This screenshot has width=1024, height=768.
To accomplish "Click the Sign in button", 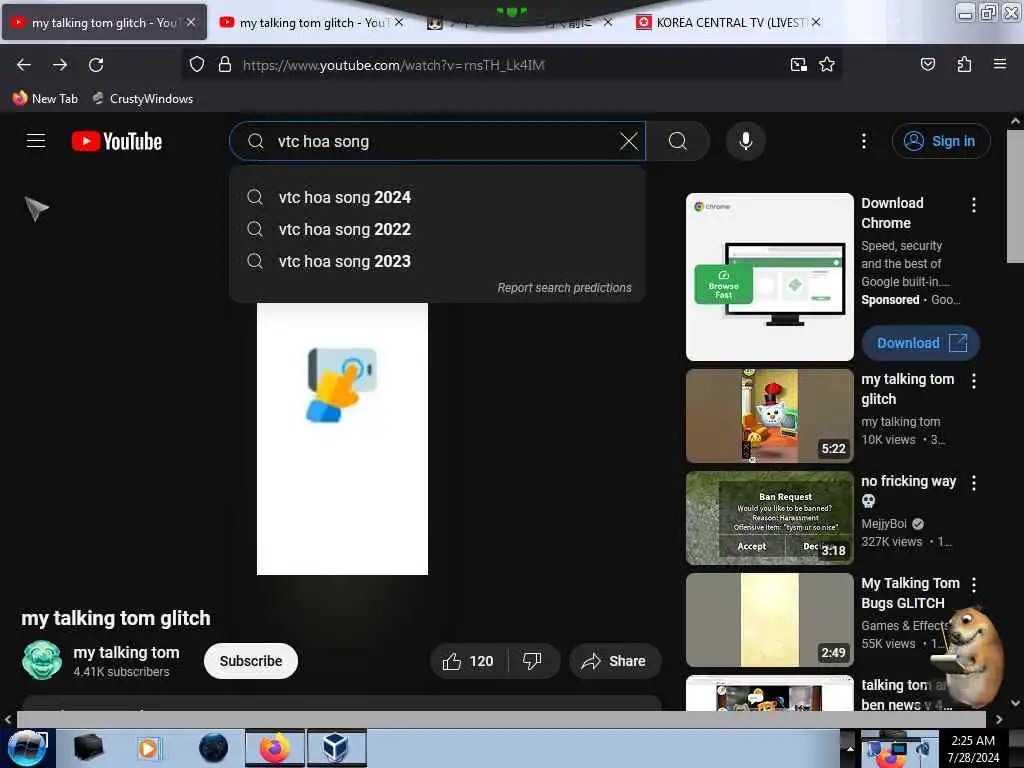I will pyautogui.click(x=941, y=141).
